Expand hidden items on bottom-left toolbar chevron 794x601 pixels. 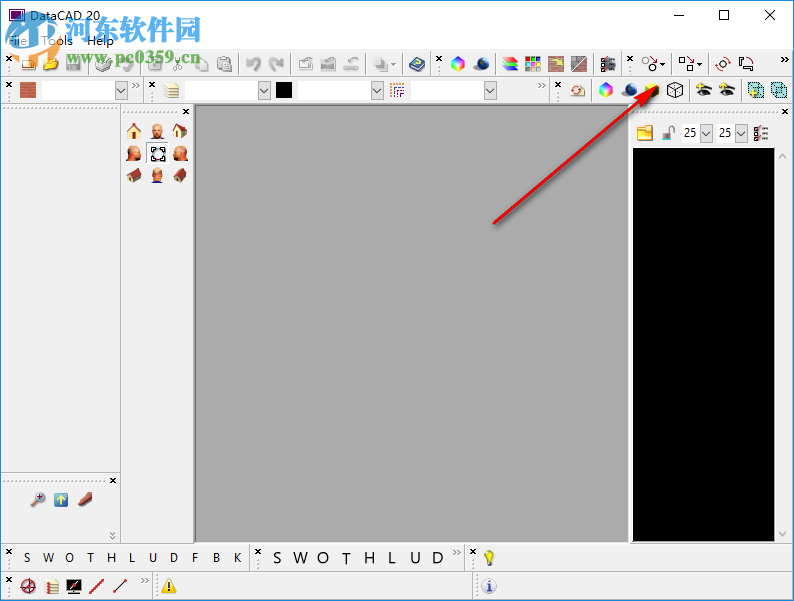pos(145,580)
